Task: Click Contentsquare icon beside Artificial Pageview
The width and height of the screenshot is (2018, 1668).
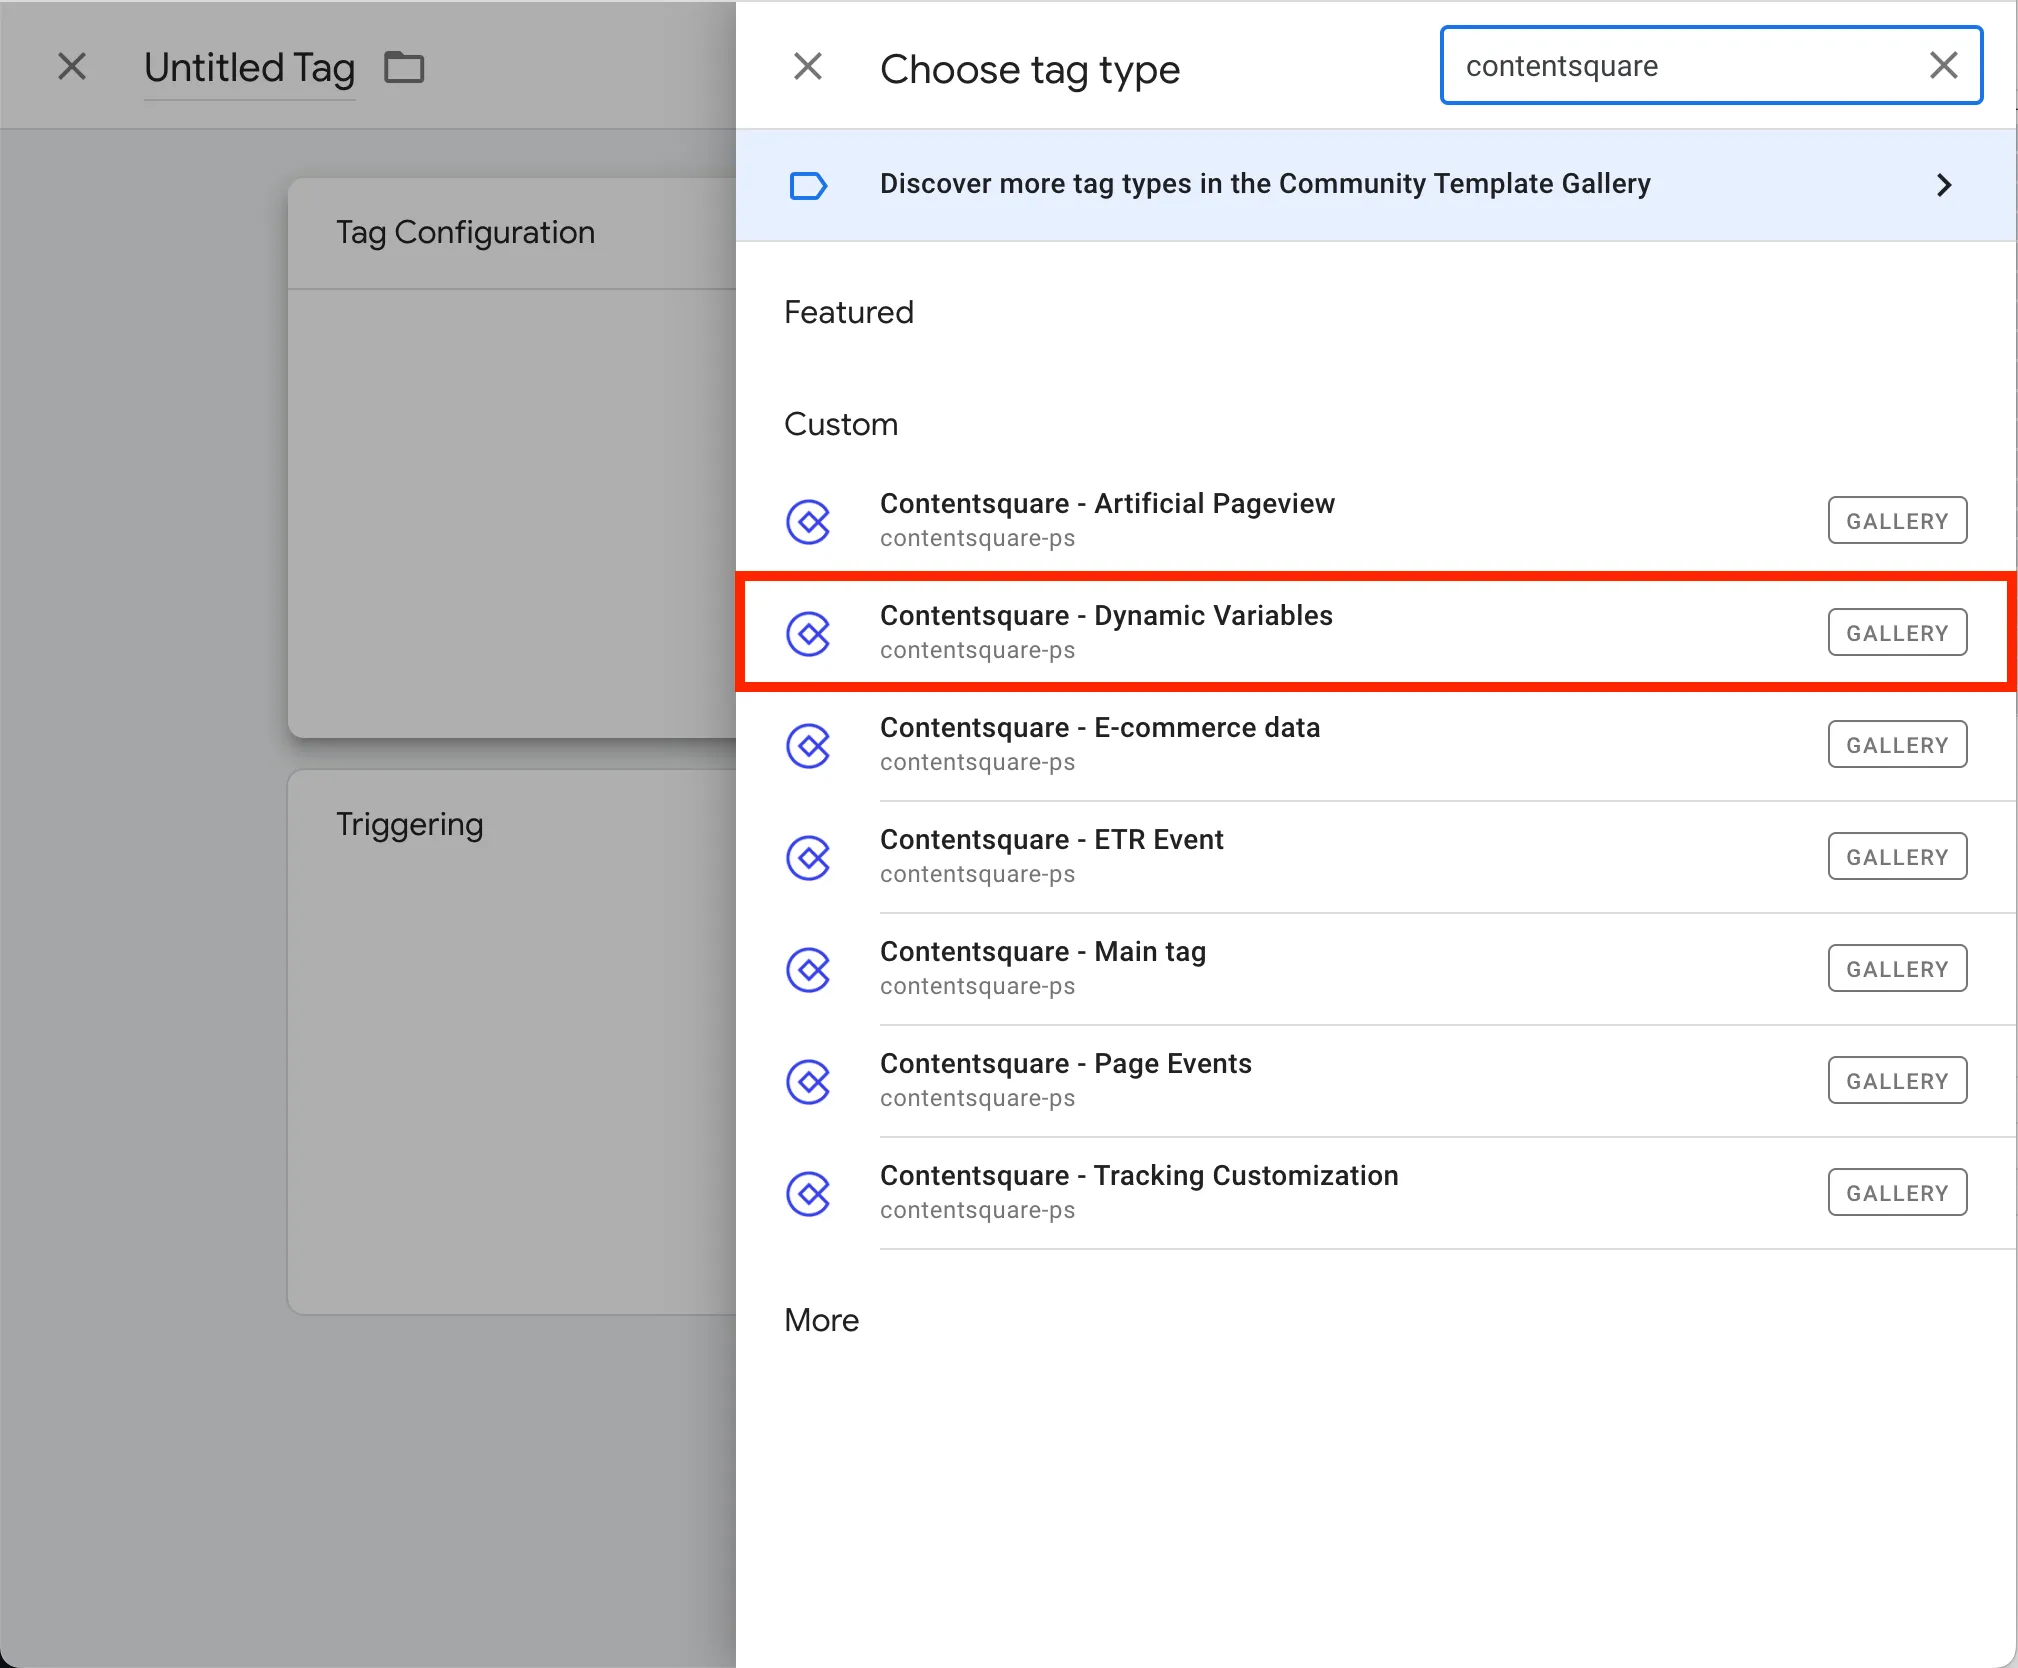Action: [808, 521]
